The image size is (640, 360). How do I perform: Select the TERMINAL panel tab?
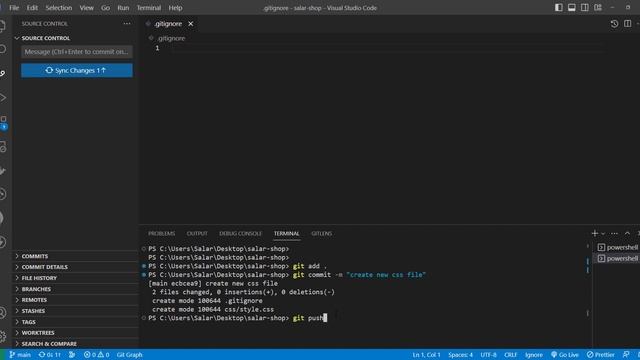click(287, 233)
